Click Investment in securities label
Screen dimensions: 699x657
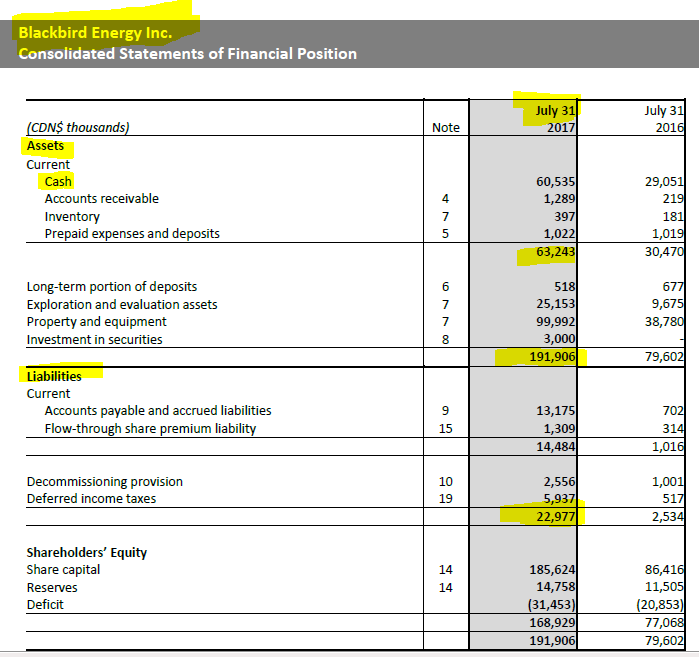[95, 340]
